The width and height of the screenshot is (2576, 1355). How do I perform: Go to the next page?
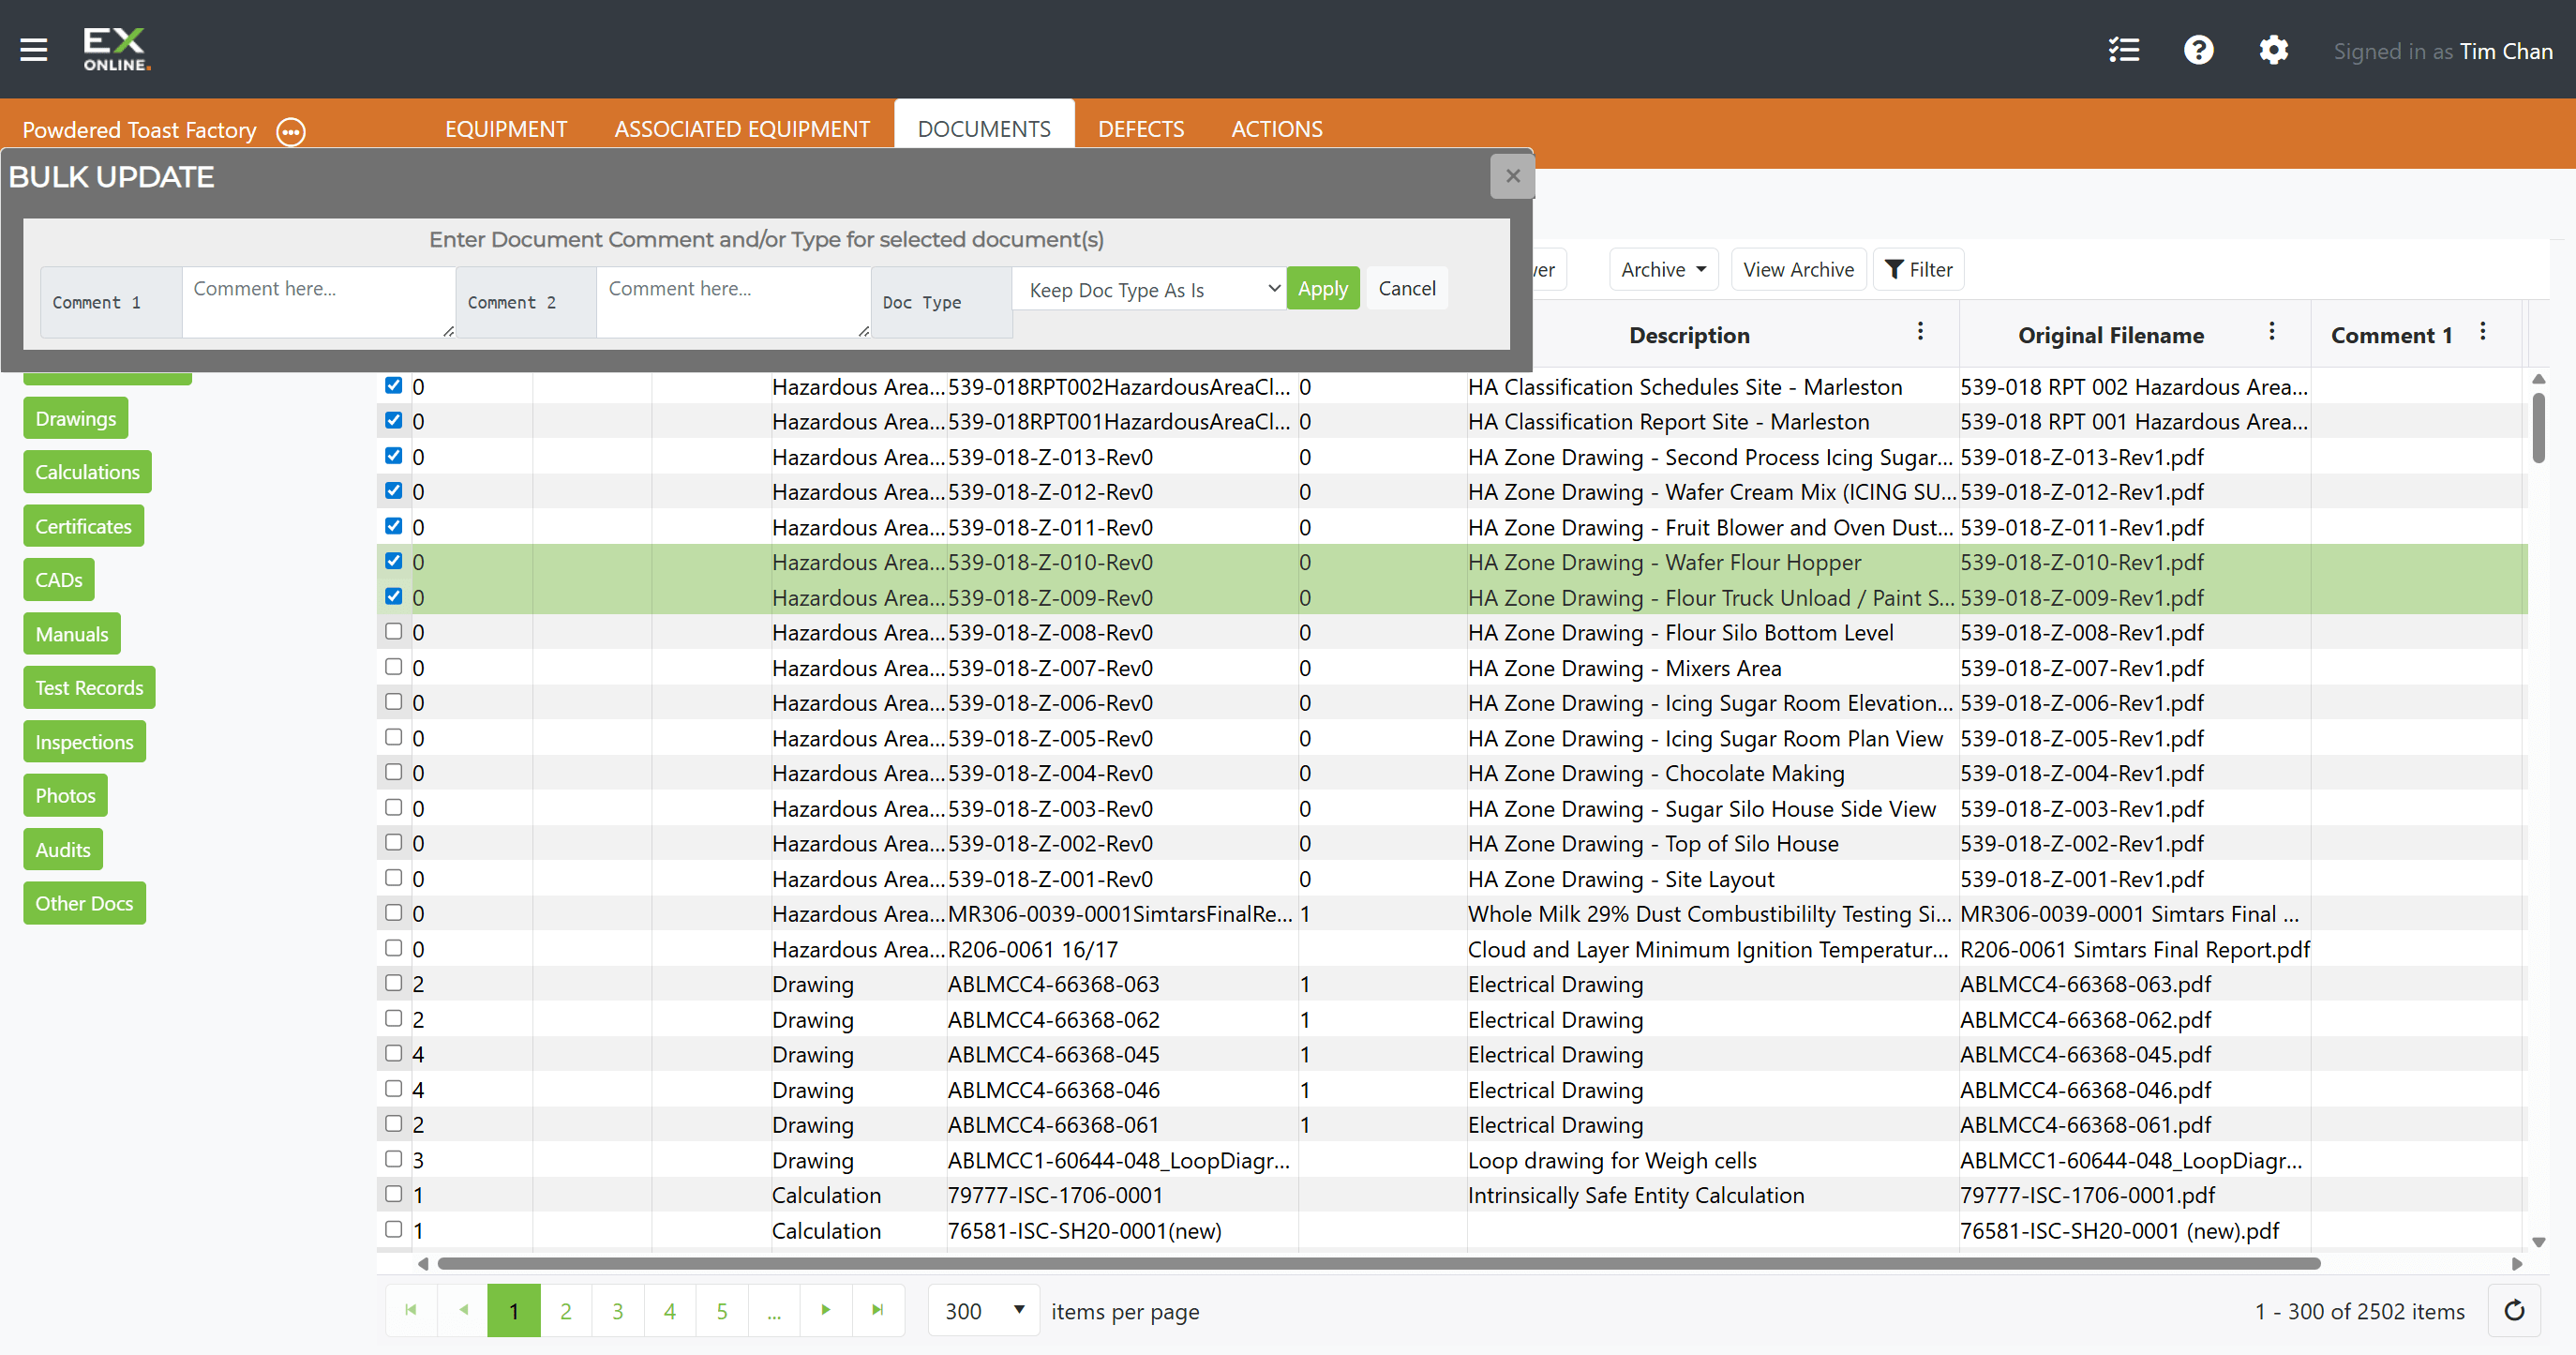pos(826,1310)
